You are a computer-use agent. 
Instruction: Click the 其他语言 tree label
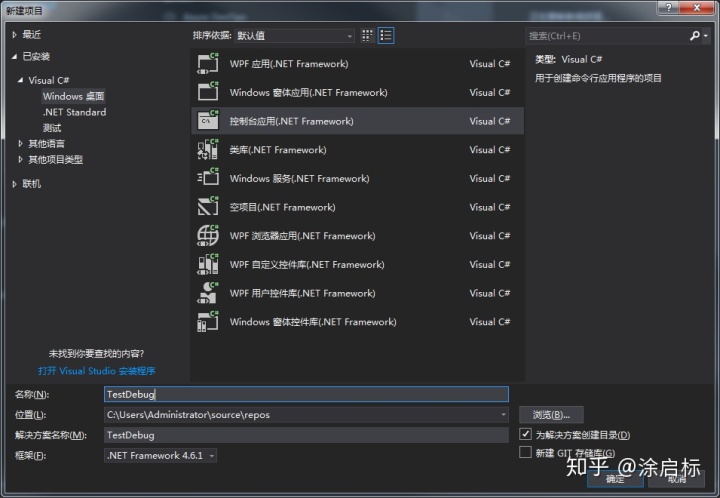coord(46,144)
